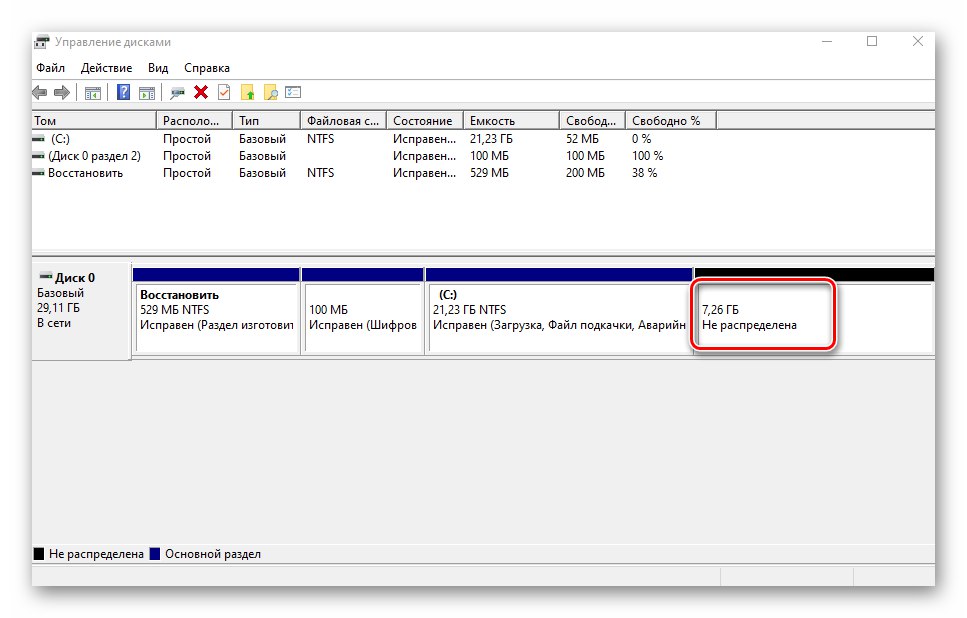Image resolution: width=967 pixels, height=618 pixels.
Task: Click black Не распределена legend swatch
Action: tap(39, 554)
